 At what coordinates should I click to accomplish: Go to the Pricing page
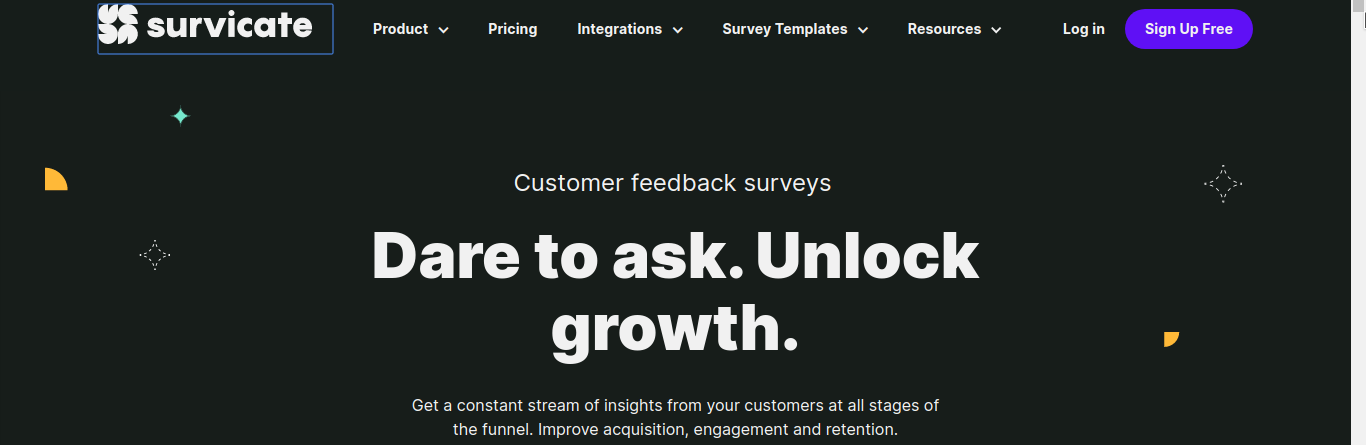coord(512,29)
